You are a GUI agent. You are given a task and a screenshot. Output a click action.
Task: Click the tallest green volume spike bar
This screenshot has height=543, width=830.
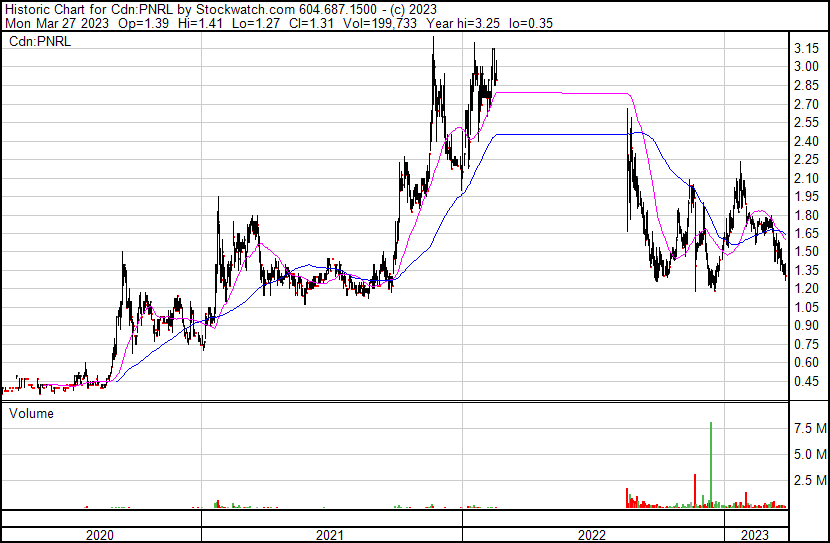click(710, 460)
